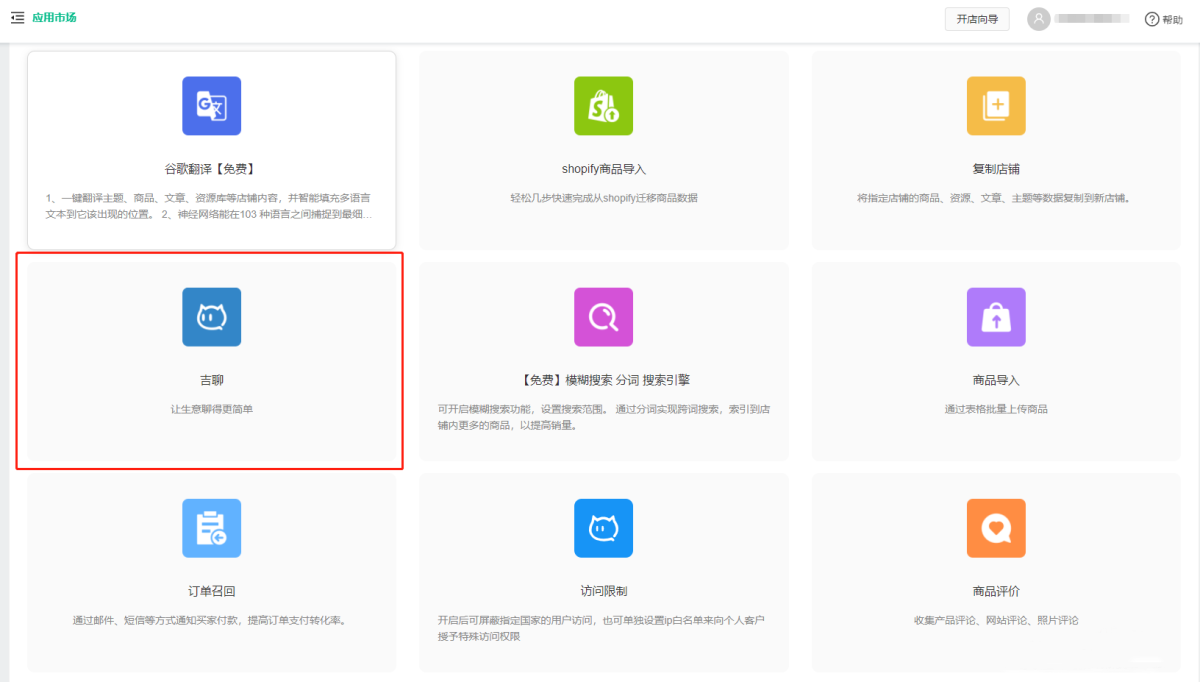Select the access restriction app icon
Viewport: 1200px width, 682px height.
click(603, 528)
